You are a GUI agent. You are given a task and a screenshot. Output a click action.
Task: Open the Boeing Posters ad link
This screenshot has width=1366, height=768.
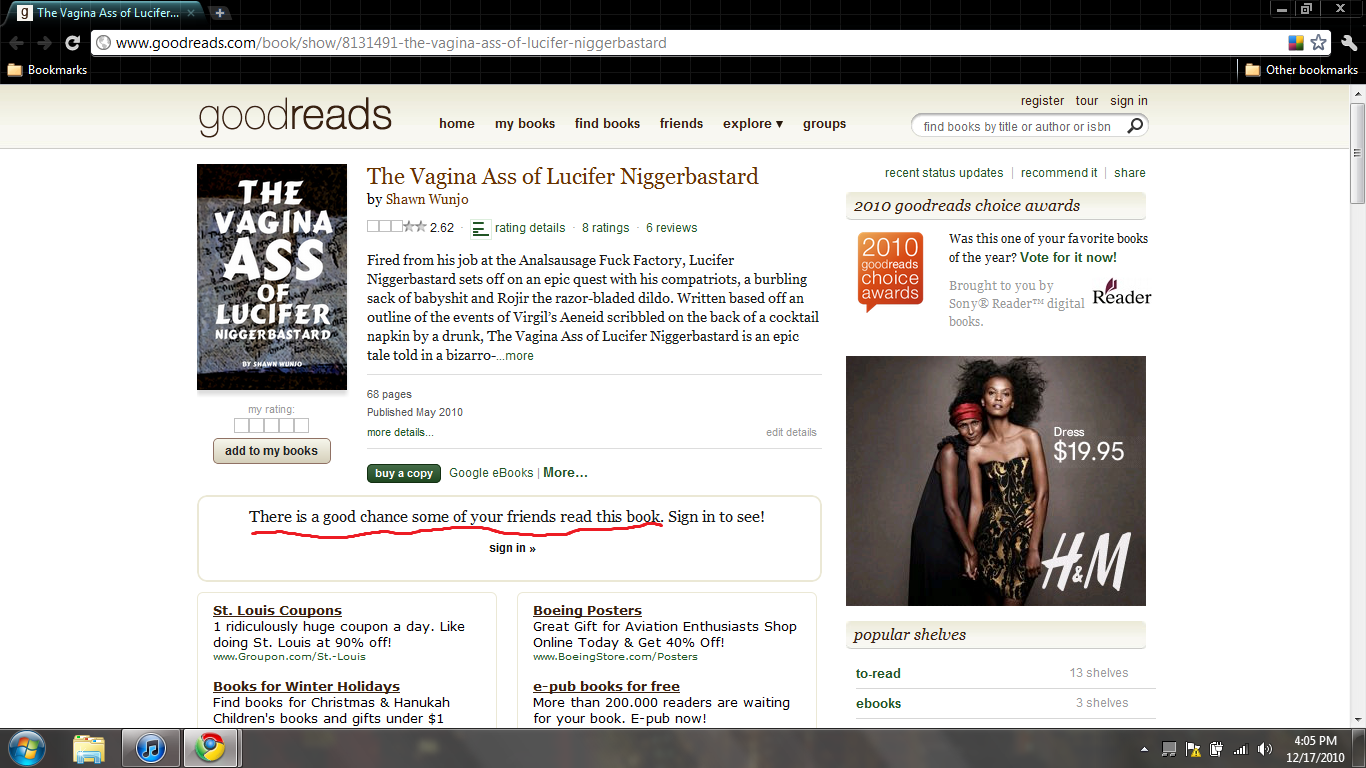(587, 611)
